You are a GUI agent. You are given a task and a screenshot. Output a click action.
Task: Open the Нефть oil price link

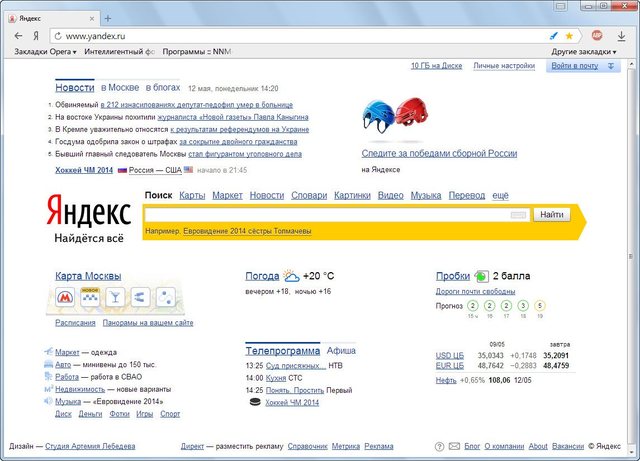[446, 380]
